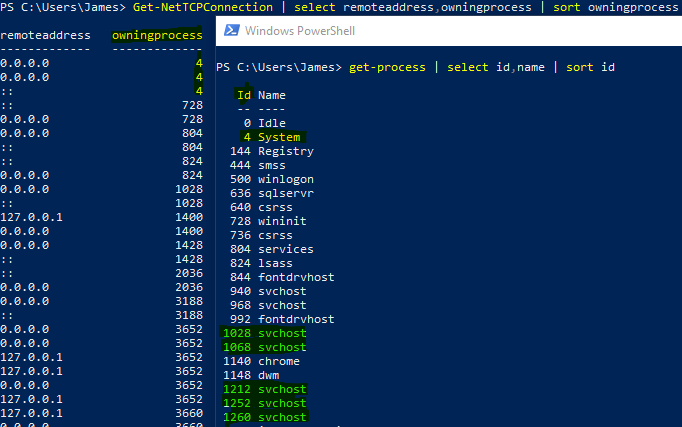Select the 968 svchost row
Image resolution: width=682 pixels, height=427 pixels.
[x=268, y=305]
